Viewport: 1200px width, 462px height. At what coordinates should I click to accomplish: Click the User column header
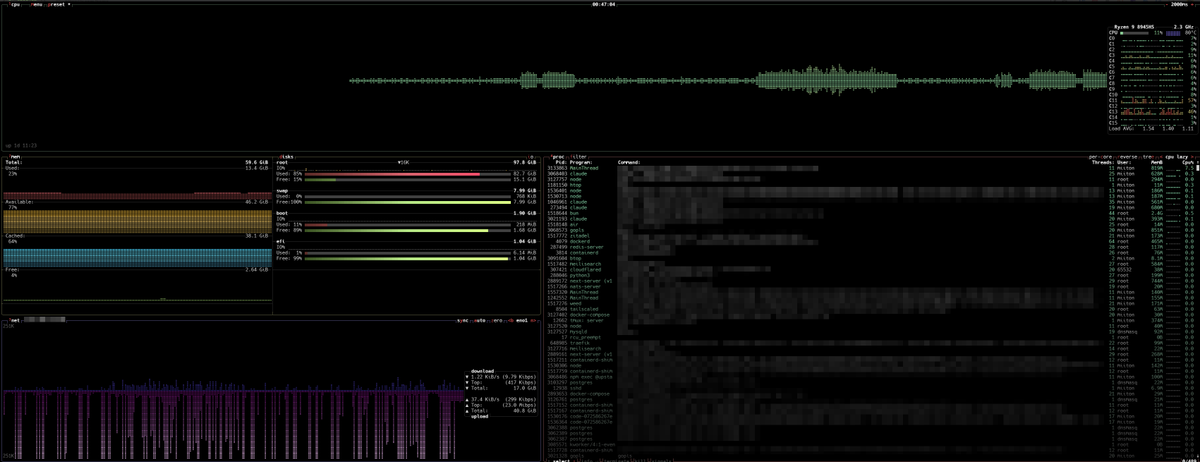coord(1125,162)
